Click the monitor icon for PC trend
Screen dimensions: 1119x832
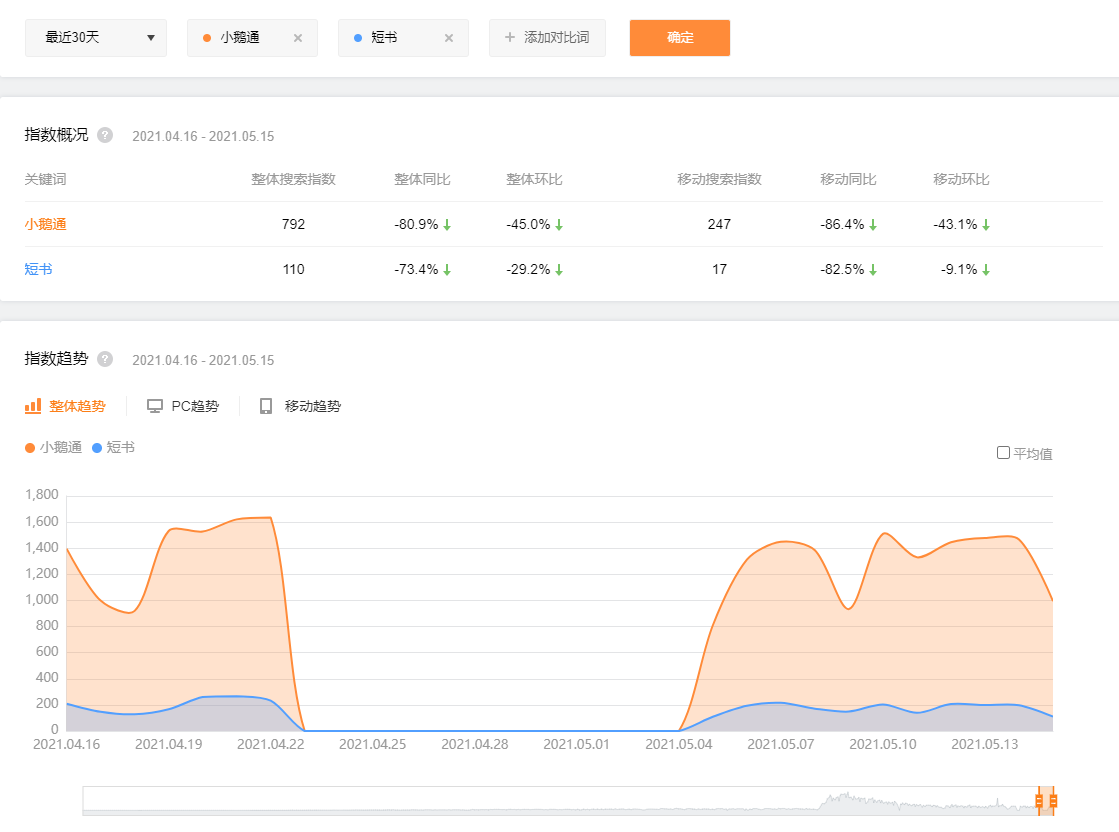pyautogui.click(x=155, y=406)
